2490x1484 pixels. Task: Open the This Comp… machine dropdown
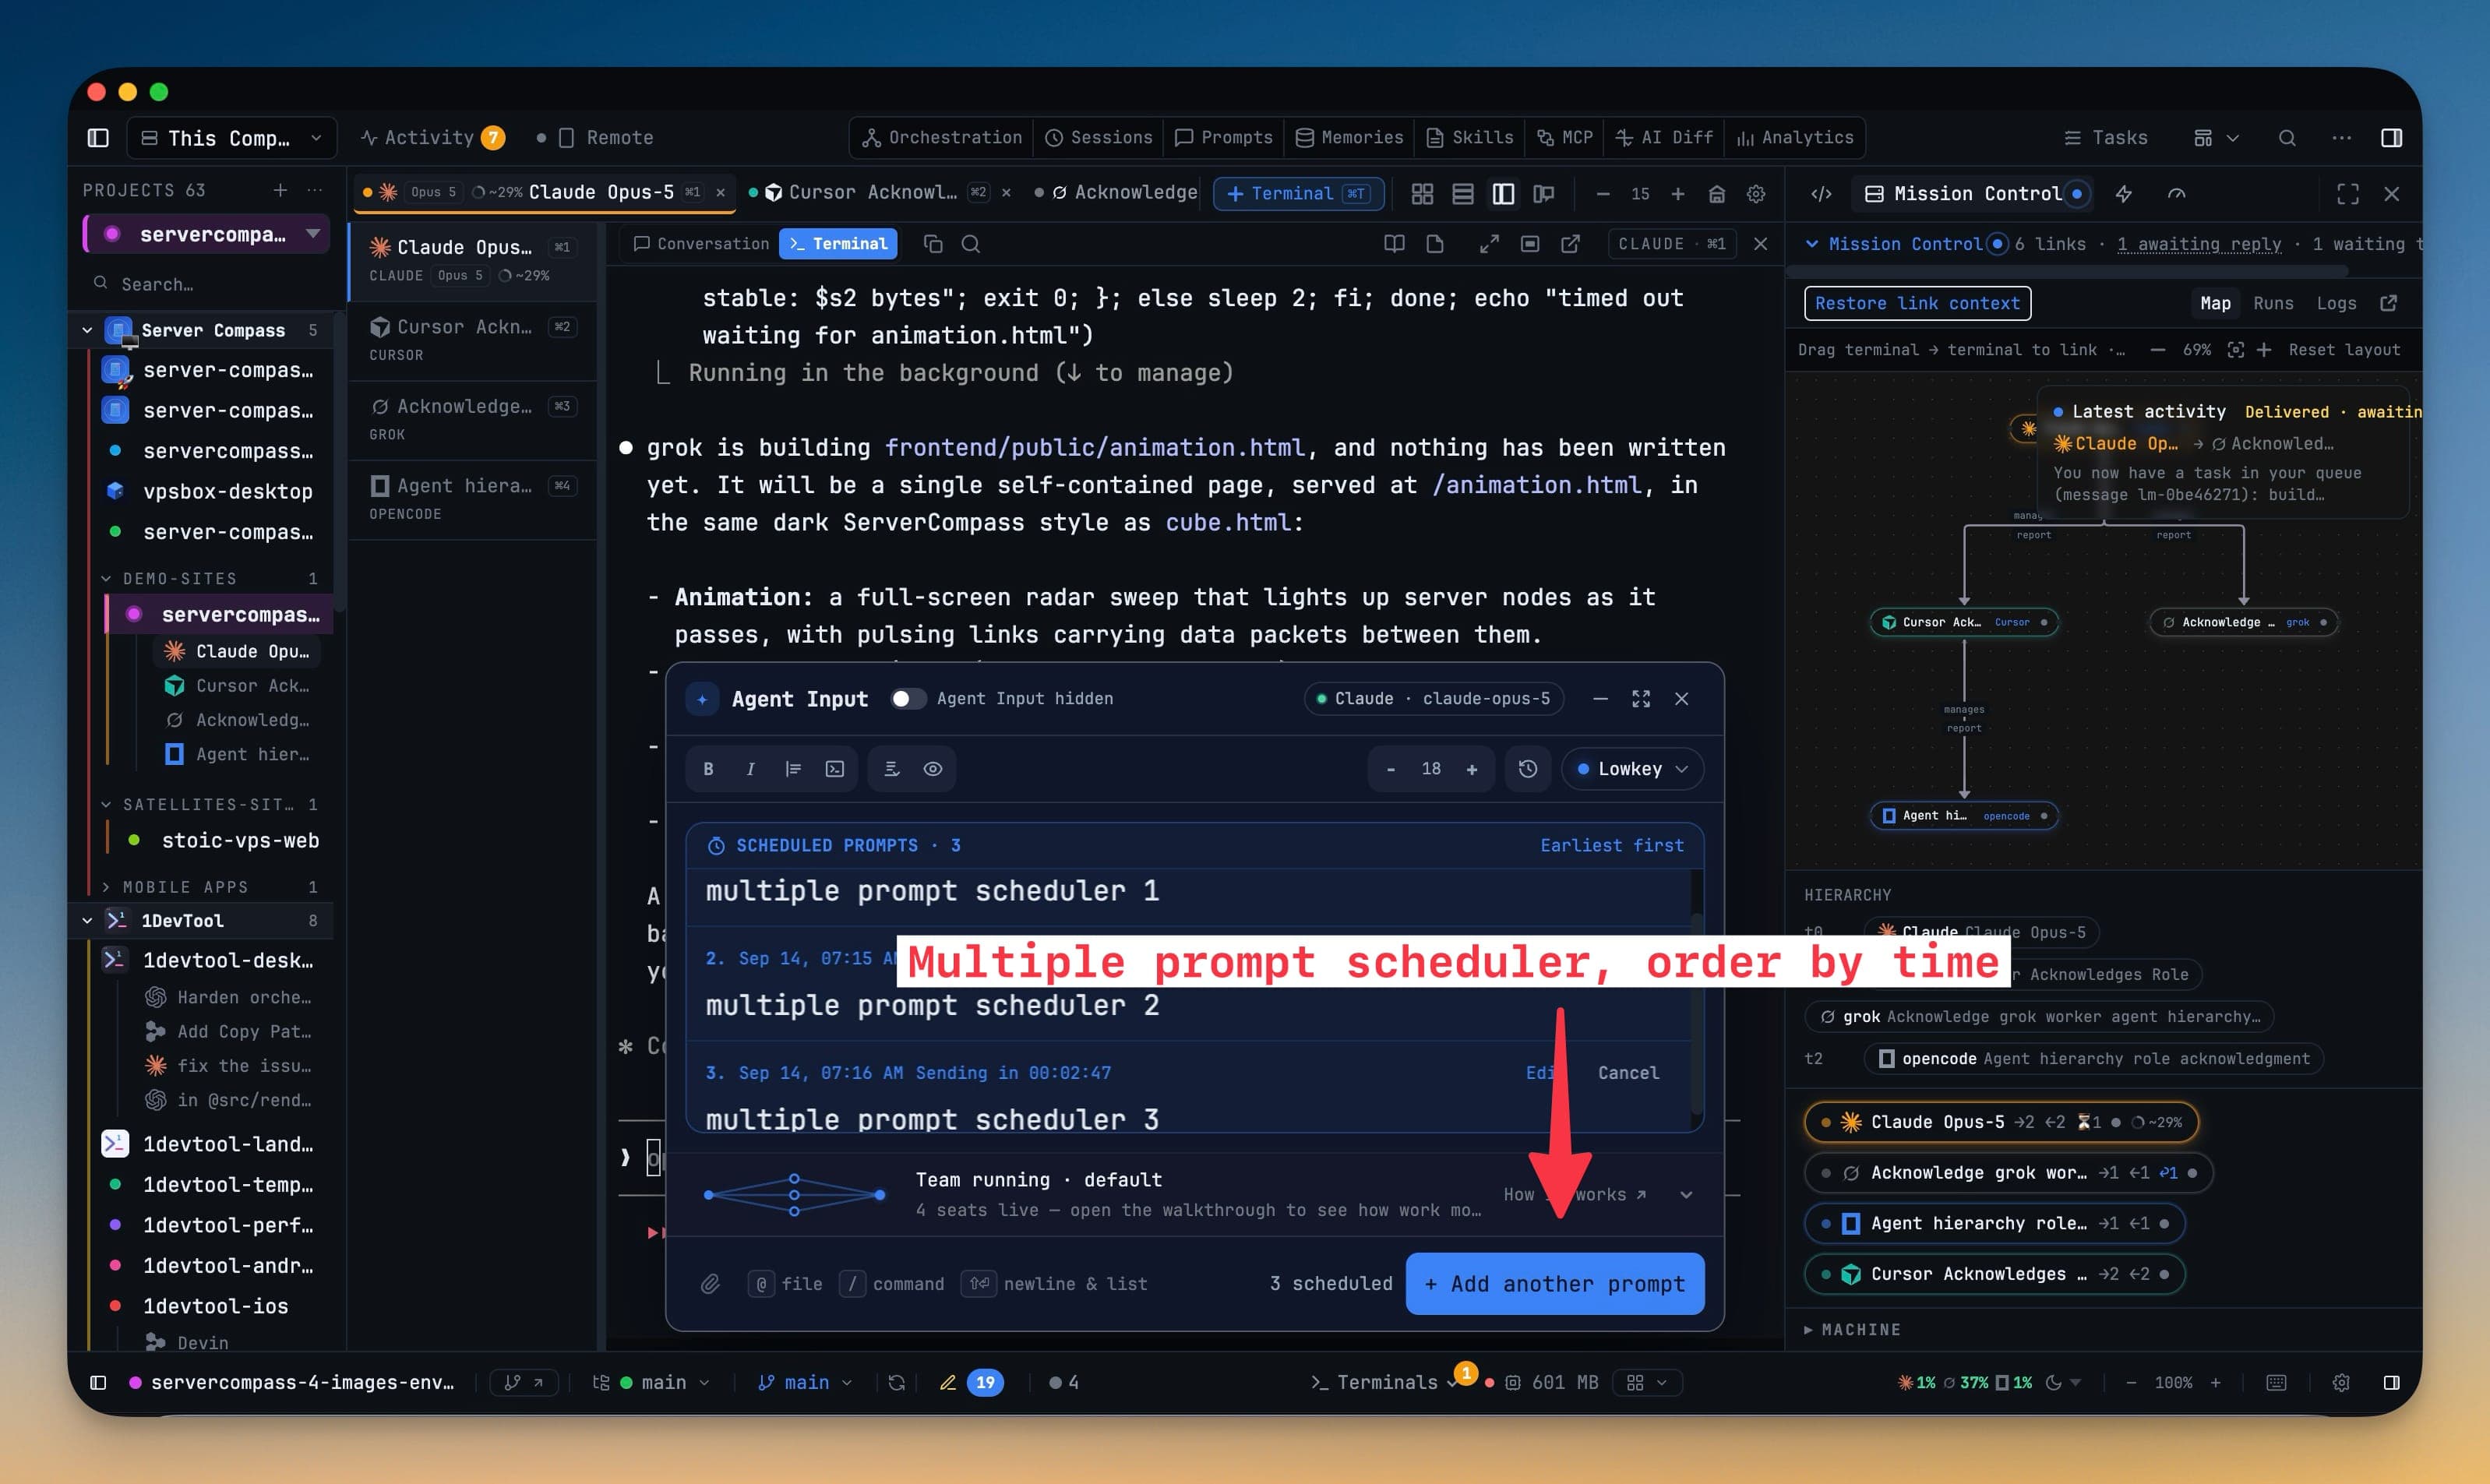(x=232, y=138)
